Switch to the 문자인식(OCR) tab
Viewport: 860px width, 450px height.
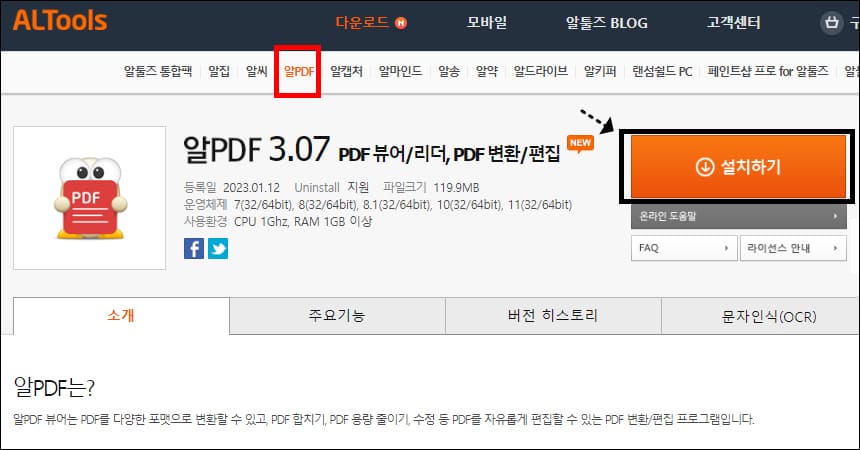pos(761,316)
